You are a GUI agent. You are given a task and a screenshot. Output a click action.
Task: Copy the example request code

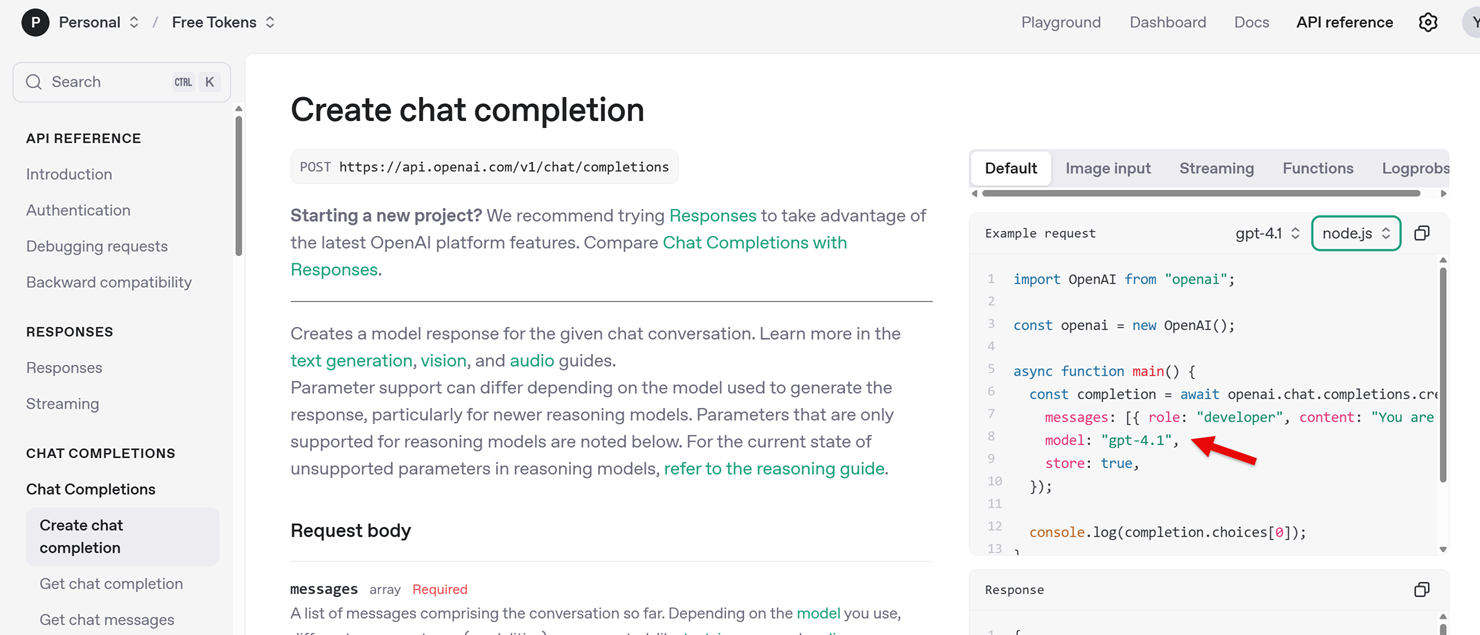point(1422,233)
